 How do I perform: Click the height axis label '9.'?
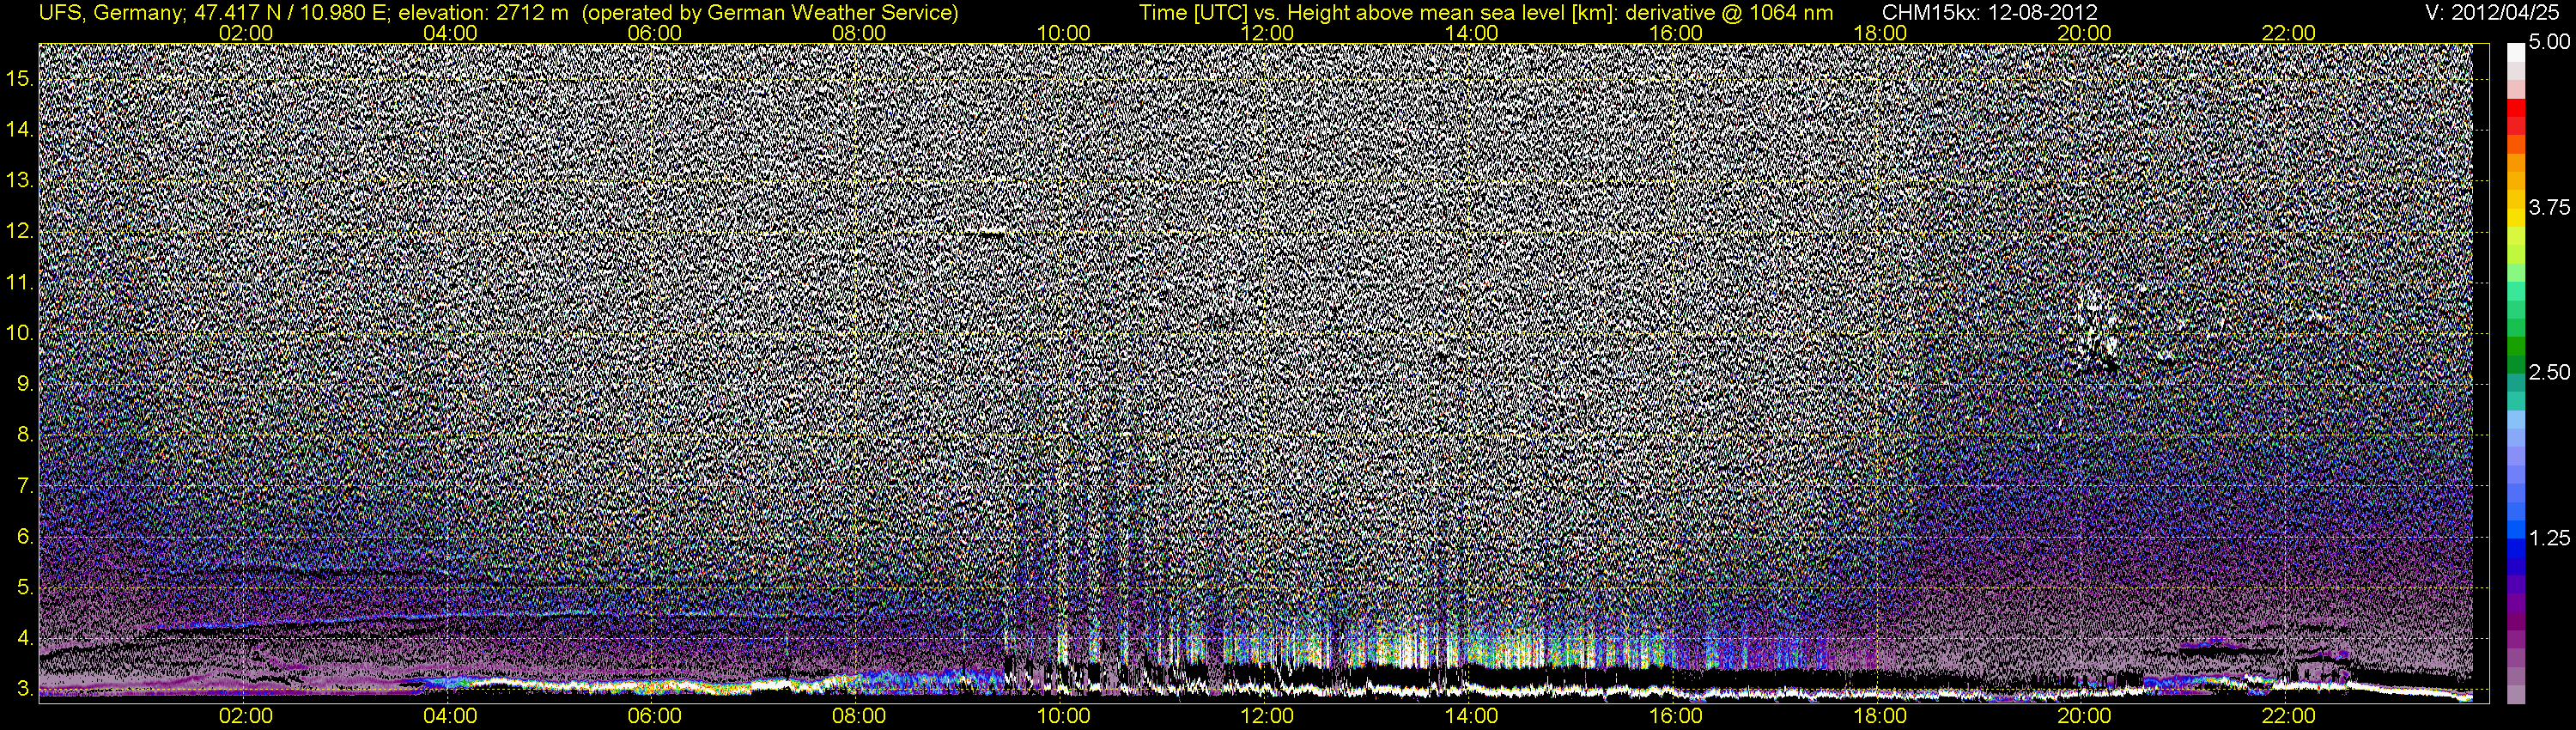tap(26, 384)
